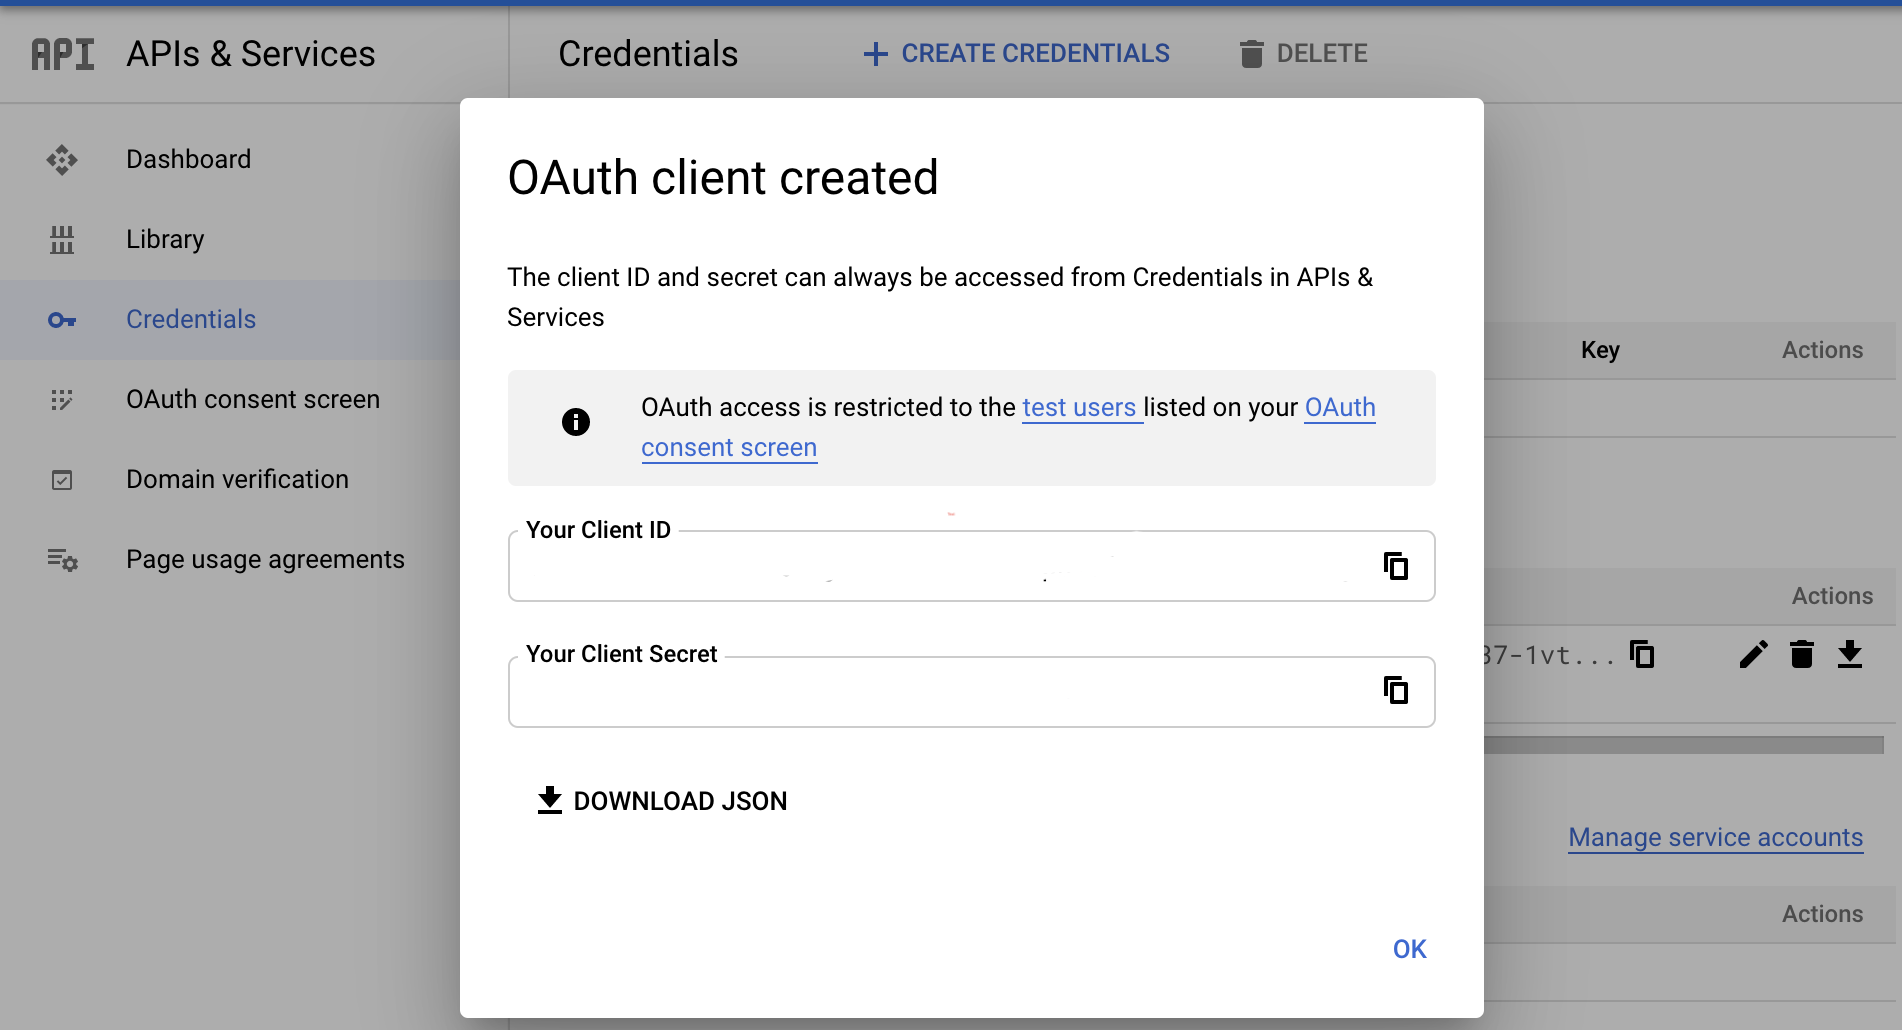
Task: Click the Domain verification checkbox icon
Action: 62,480
